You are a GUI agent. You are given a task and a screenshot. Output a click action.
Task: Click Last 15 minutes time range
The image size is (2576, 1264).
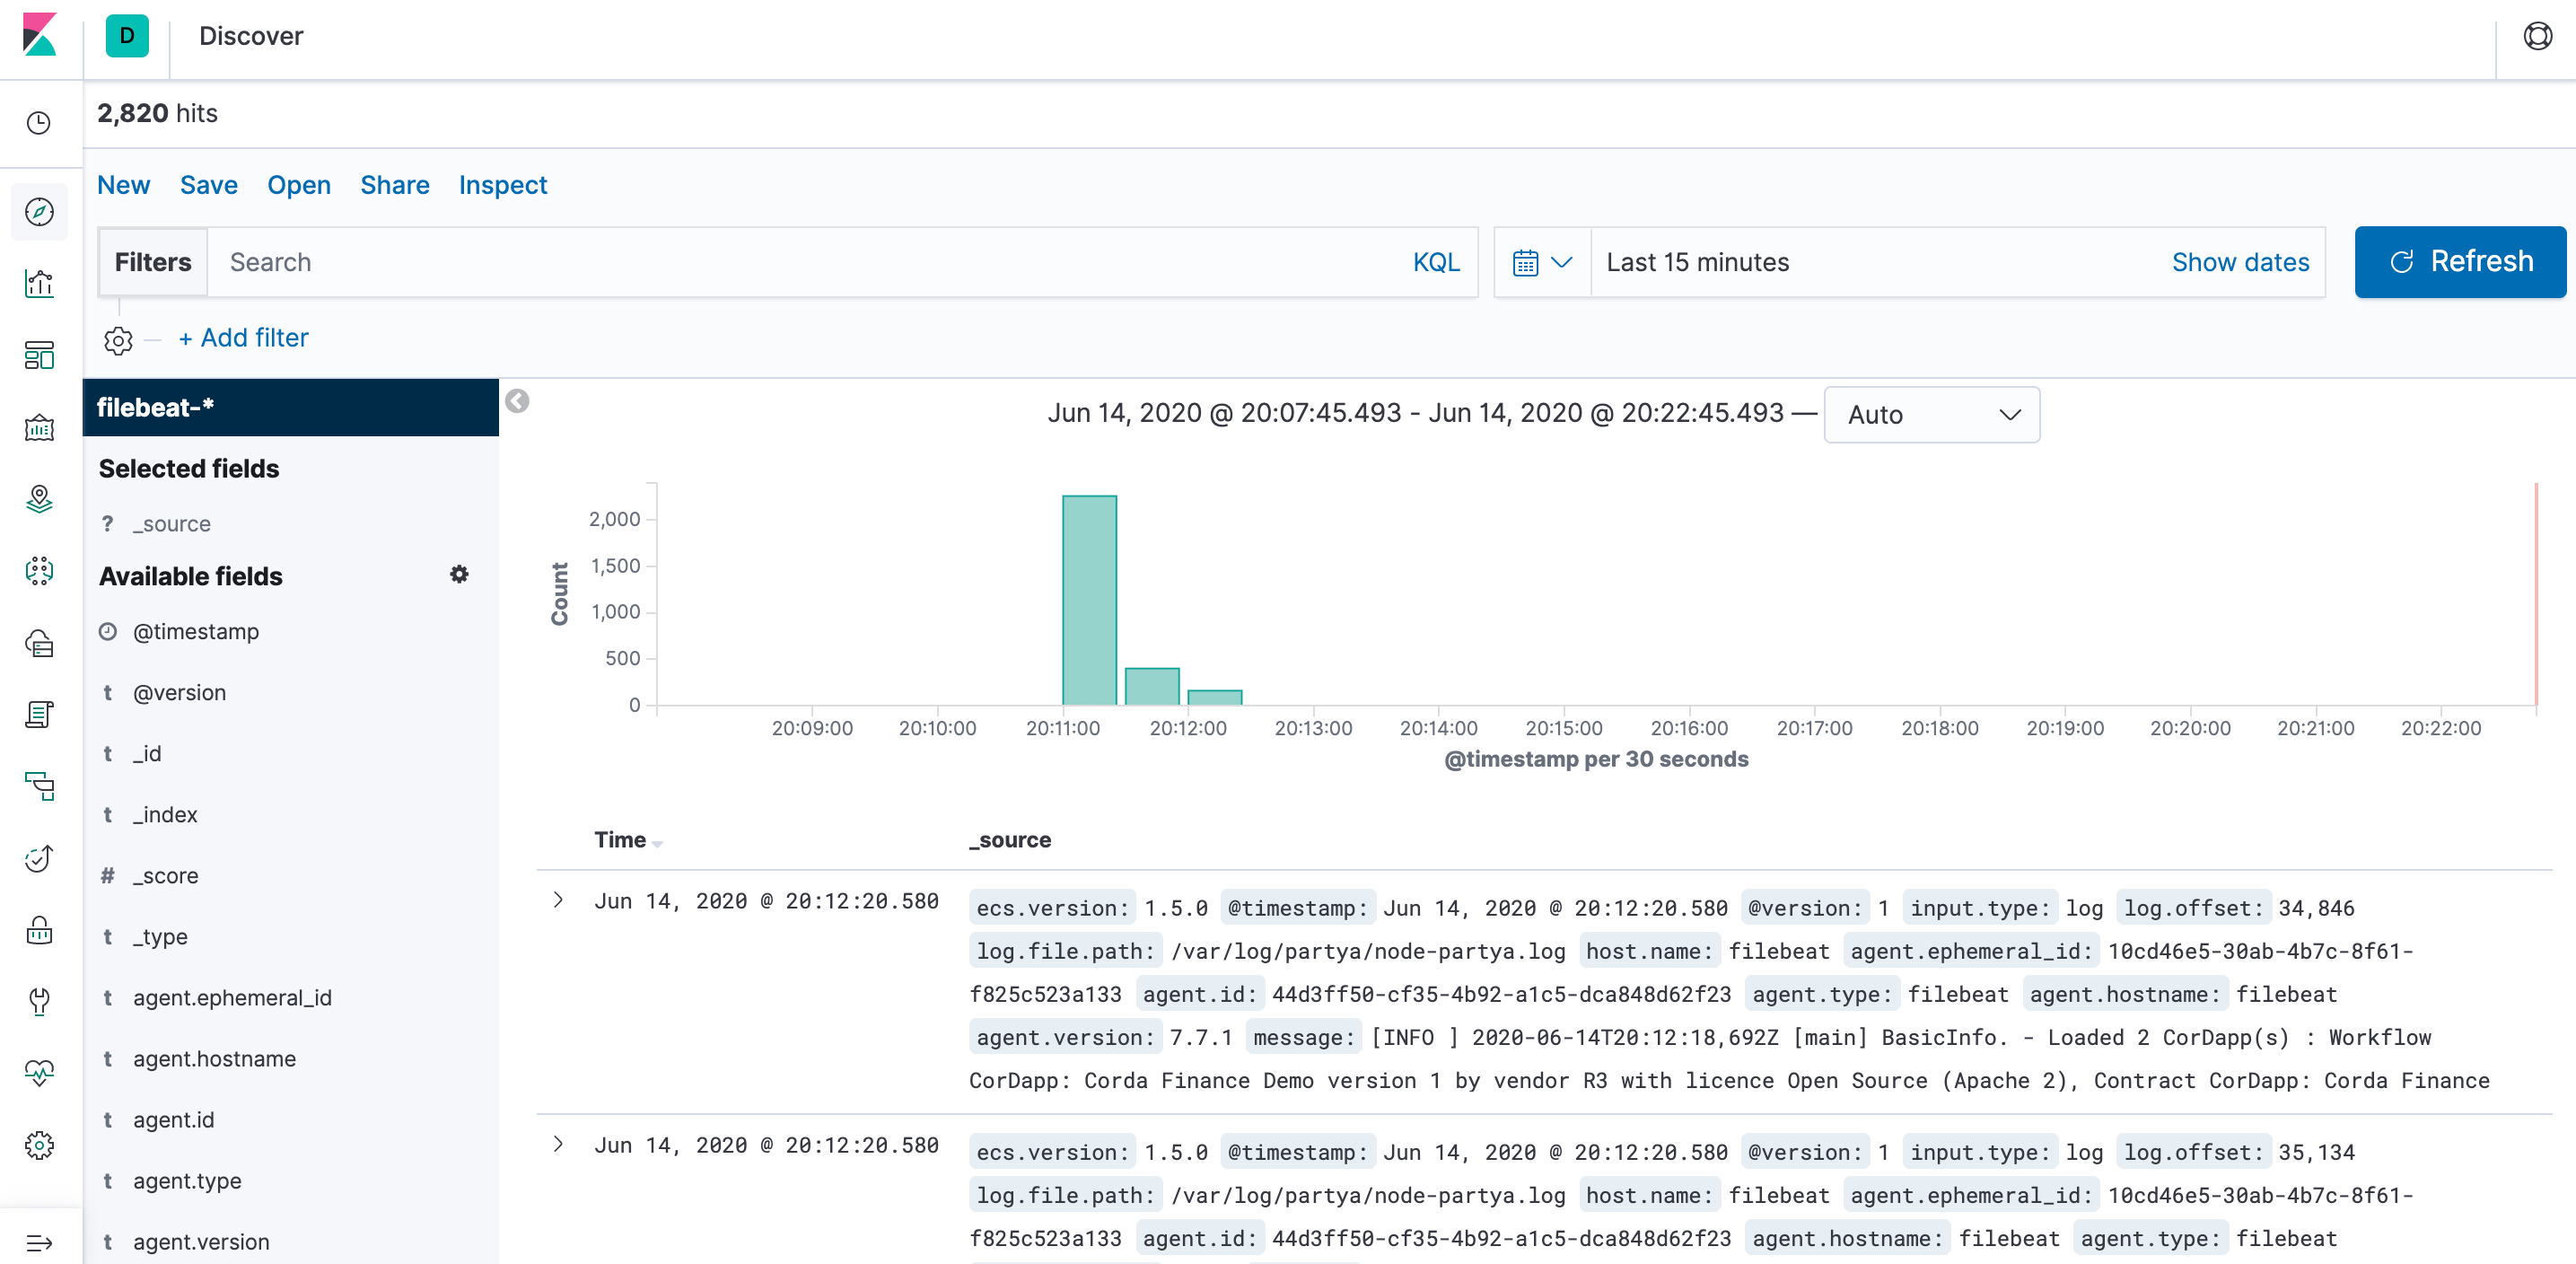tap(1697, 262)
